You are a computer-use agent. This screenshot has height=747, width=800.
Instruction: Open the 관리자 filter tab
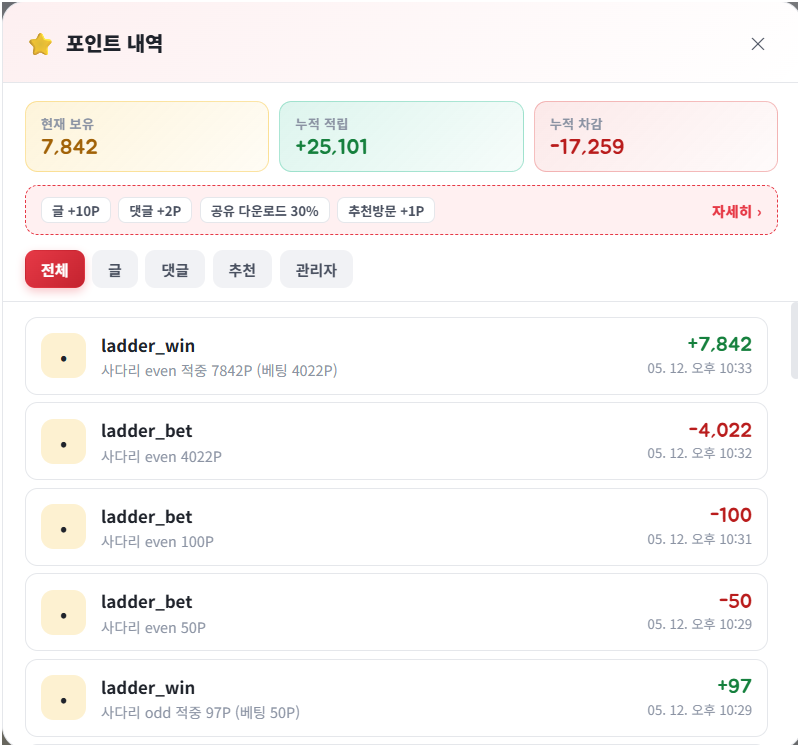pos(316,269)
